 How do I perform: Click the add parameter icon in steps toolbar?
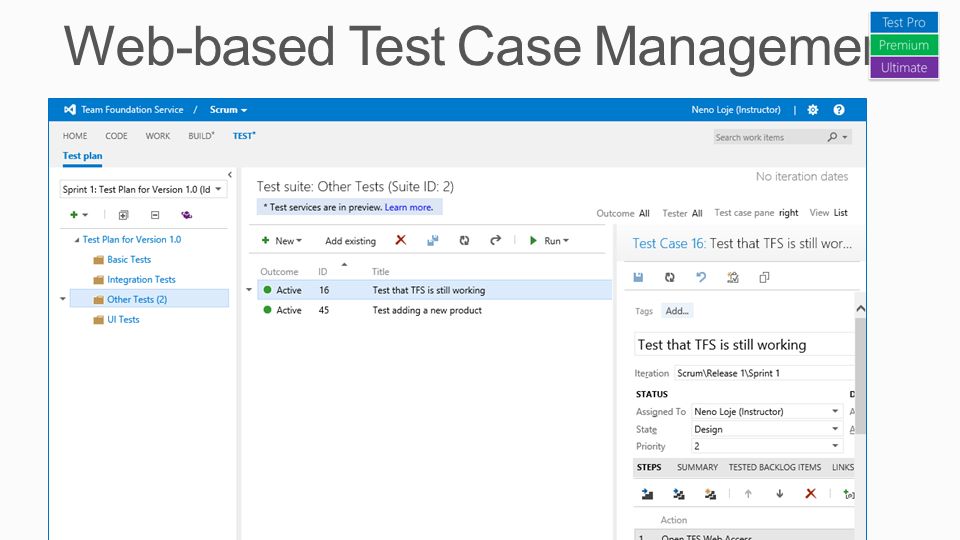849,494
